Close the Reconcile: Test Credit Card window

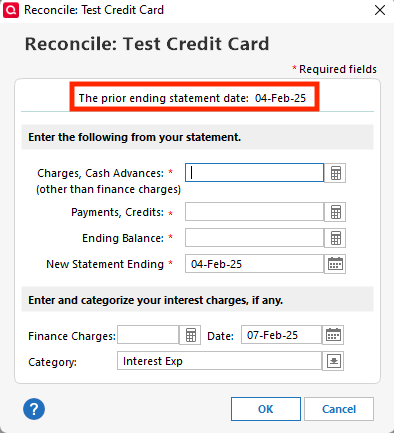click(380, 10)
